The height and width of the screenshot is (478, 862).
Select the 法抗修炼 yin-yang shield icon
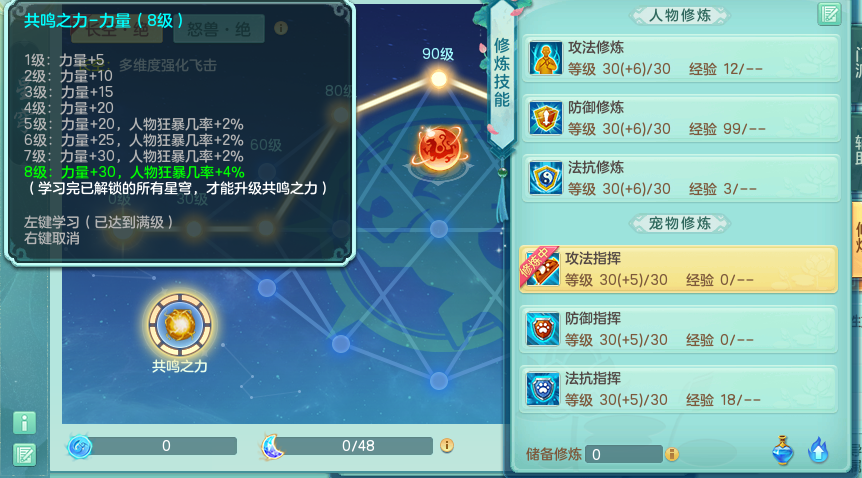tap(545, 178)
